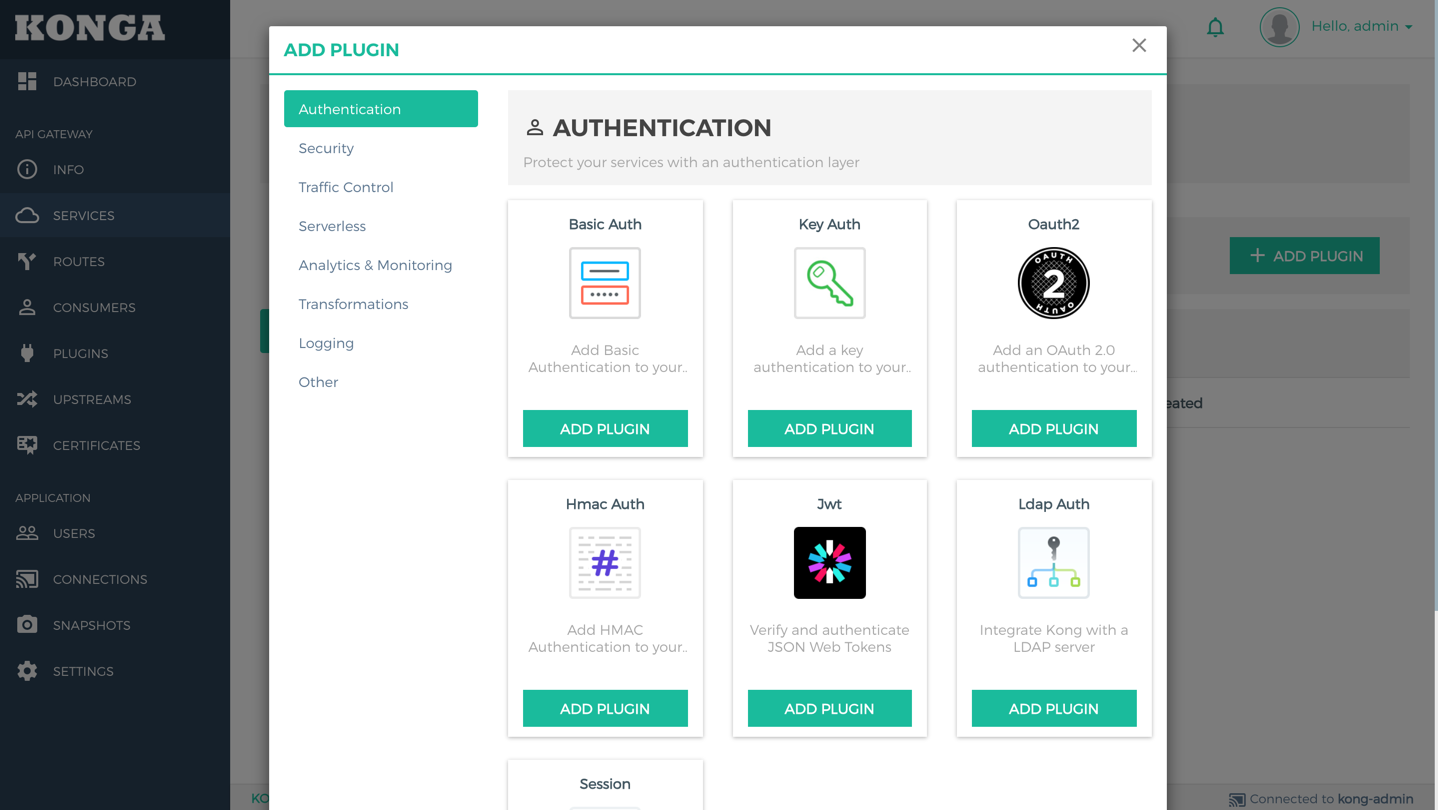This screenshot has height=810, width=1438.
Task: Add the Oauth2 plugin
Action: (1054, 429)
